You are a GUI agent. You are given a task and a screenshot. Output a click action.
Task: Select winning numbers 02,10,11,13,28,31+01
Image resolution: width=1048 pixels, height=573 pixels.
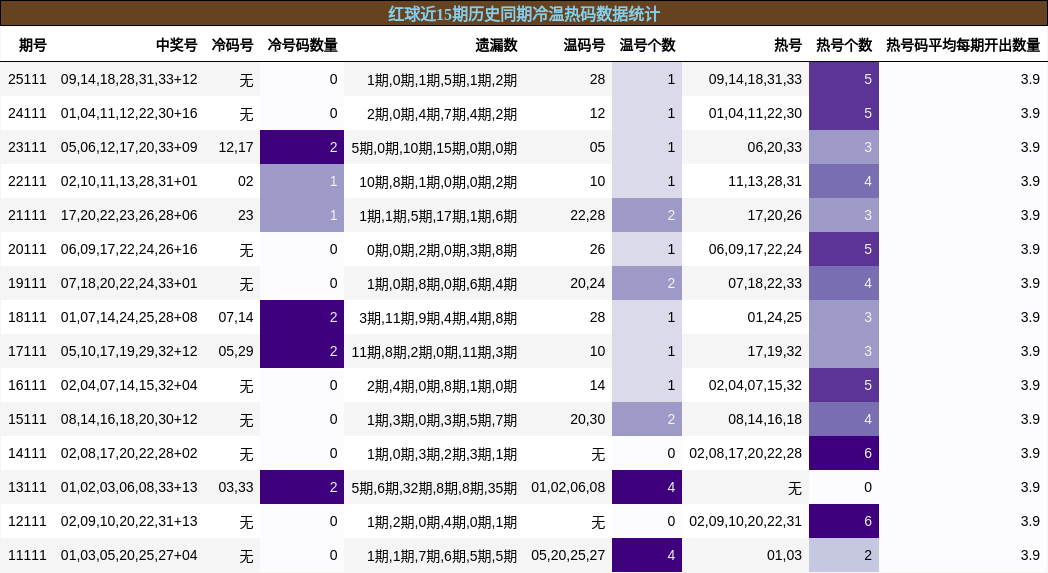point(129,181)
